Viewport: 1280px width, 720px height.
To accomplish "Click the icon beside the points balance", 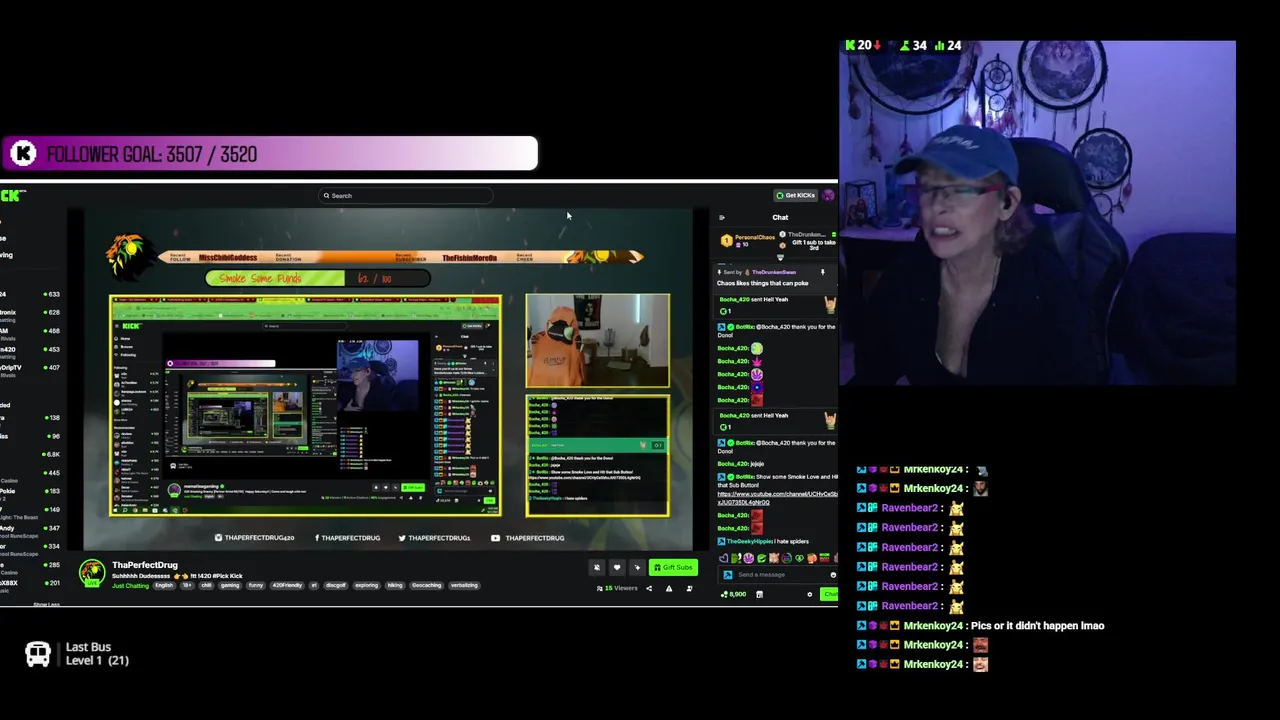I will (759, 594).
